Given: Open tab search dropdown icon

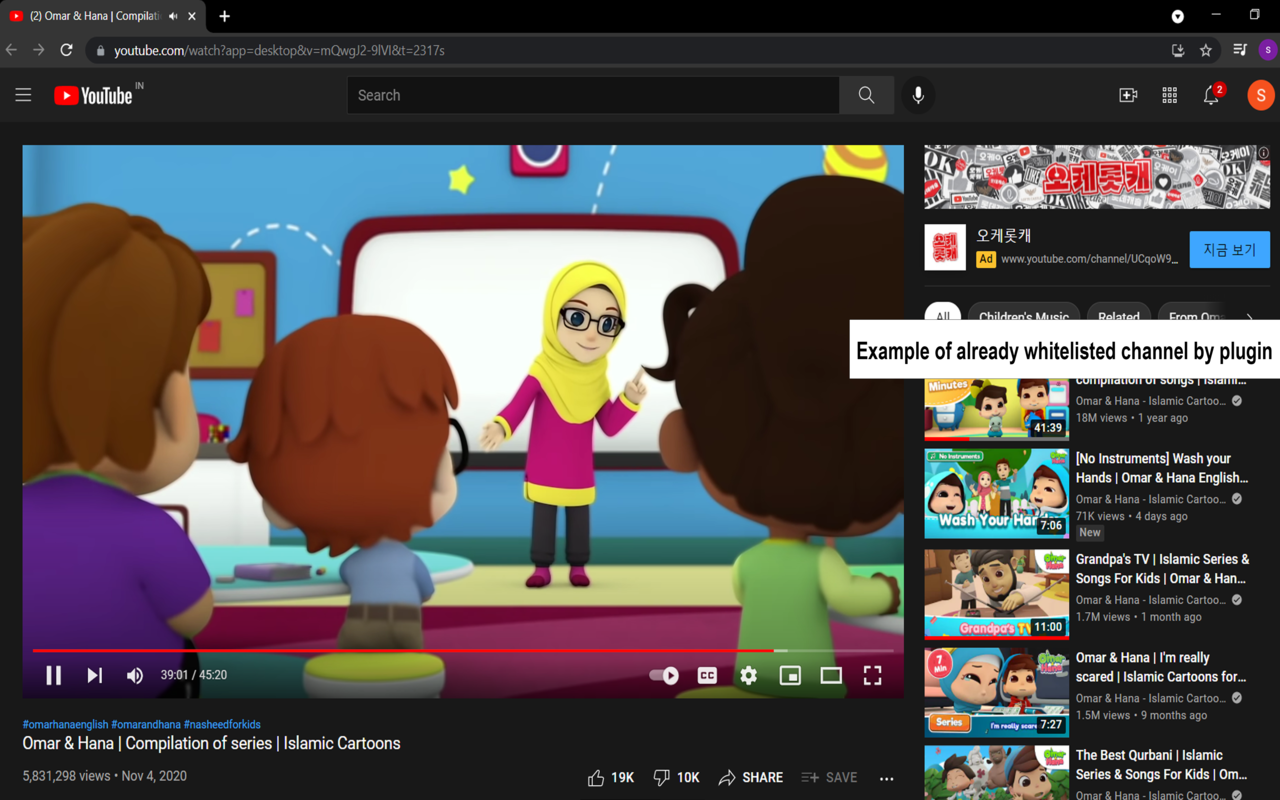Looking at the screenshot, I should click(x=1178, y=16).
